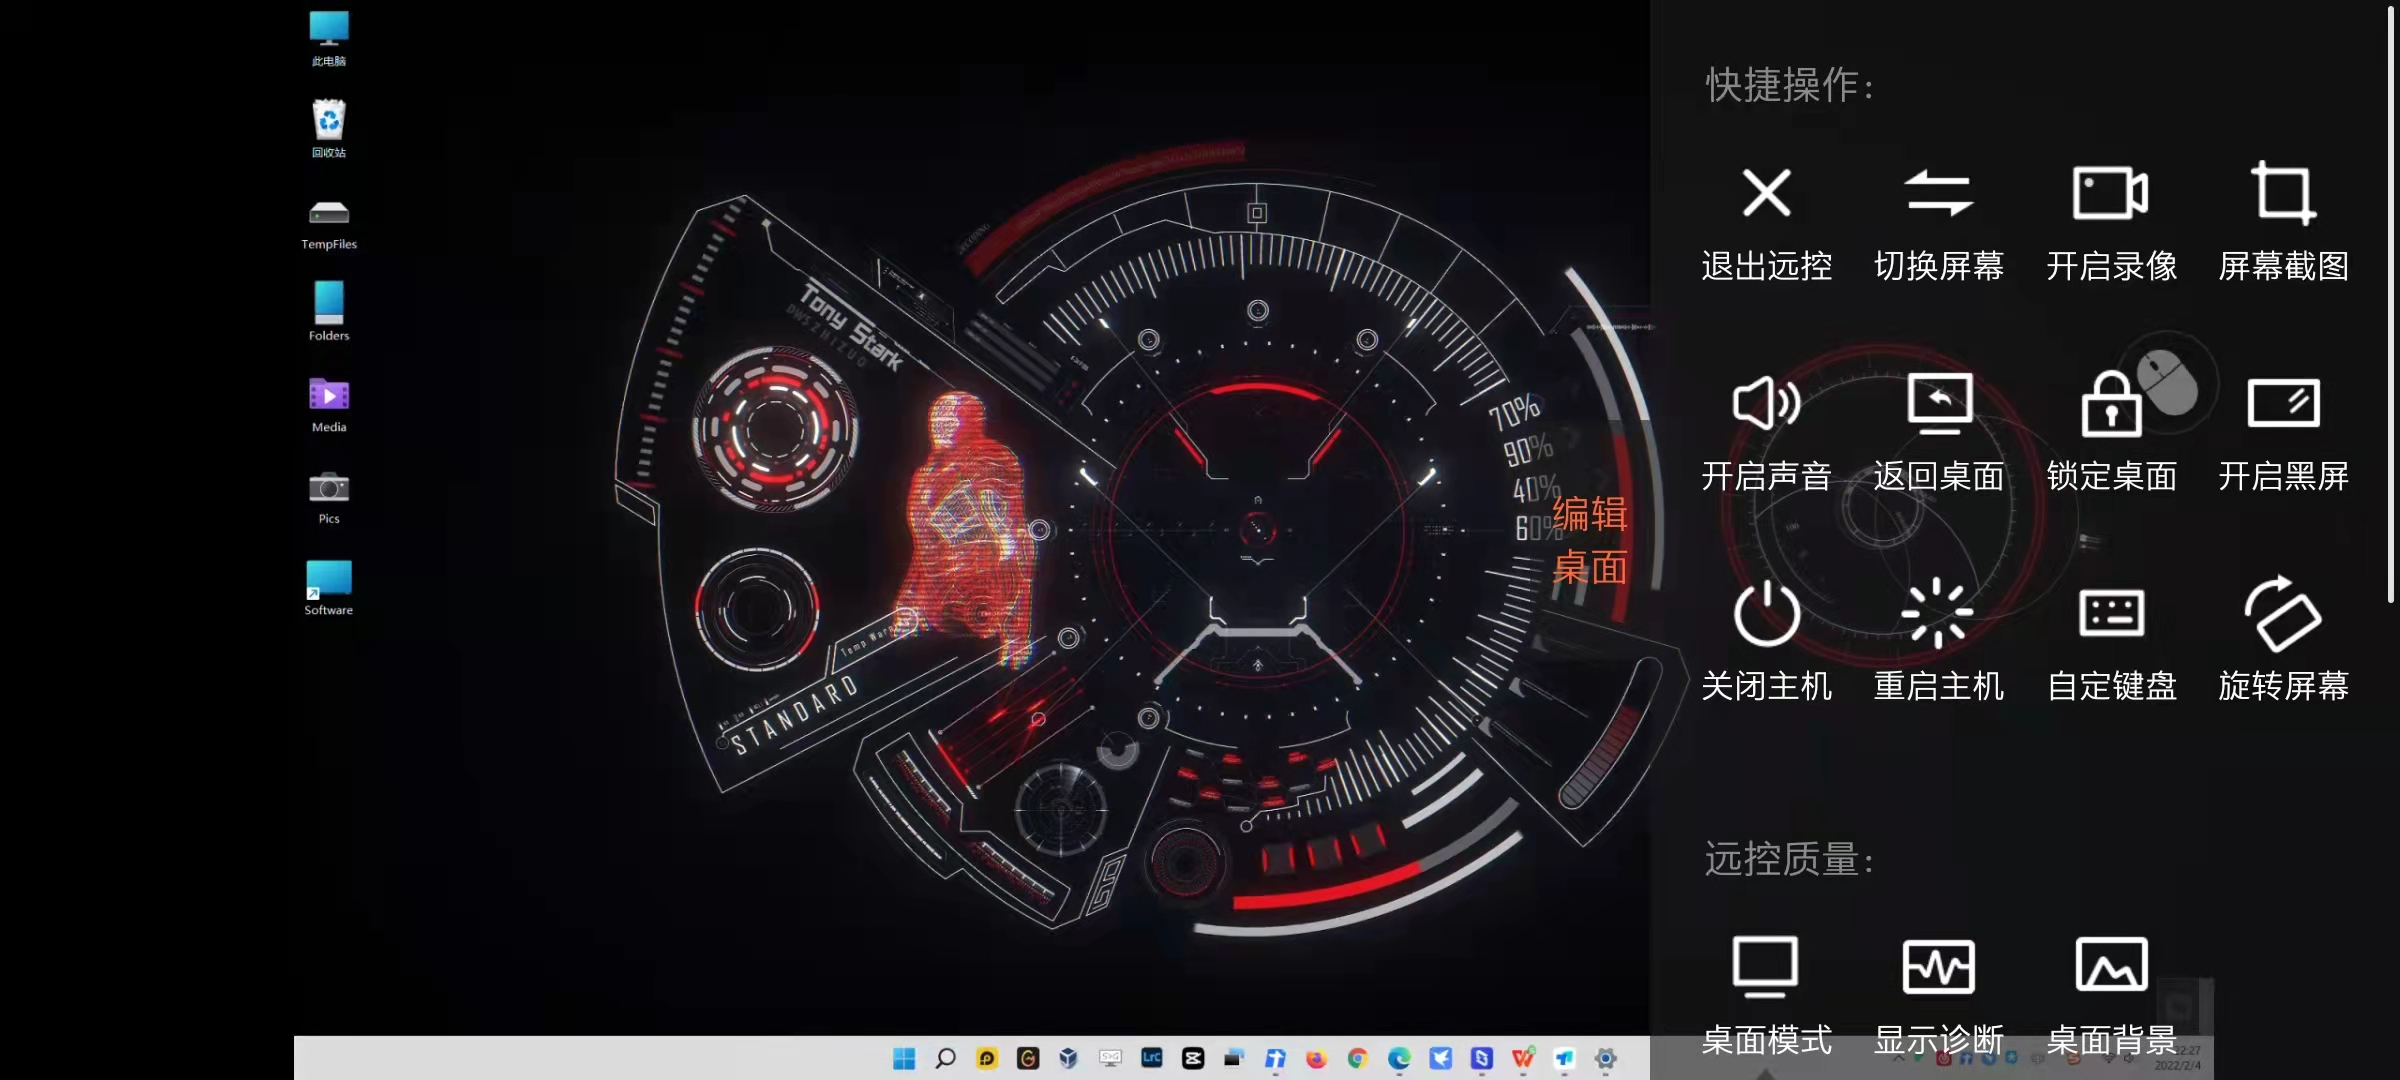Exit remote control with 退出远控
The height and width of the screenshot is (1080, 2400).
click(x=1766, y=225)
